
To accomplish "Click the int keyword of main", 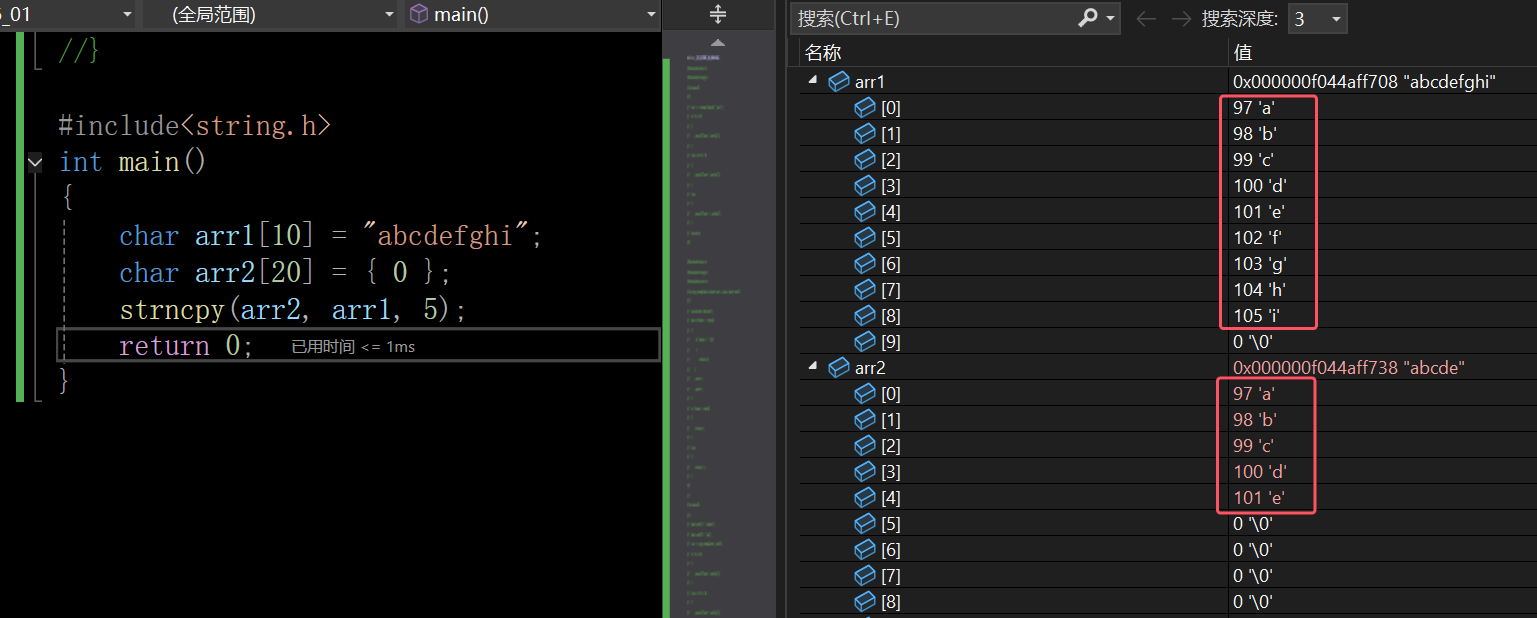I will [80, 162].
